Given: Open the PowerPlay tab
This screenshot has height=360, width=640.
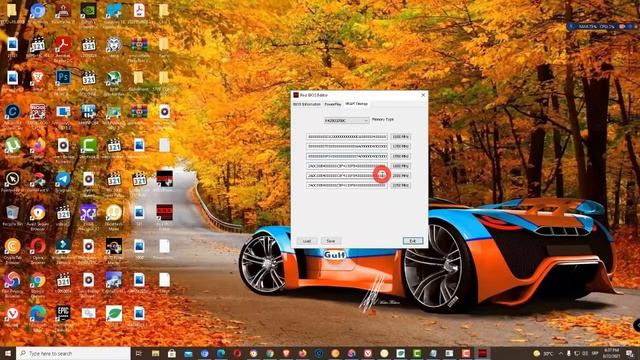Looking at the screenshot, I should [333, 104].
